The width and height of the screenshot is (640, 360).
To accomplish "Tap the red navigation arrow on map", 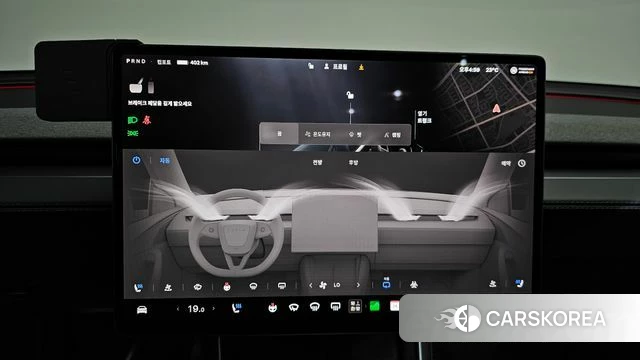I will pyautogui.click(x=496, y=108).
